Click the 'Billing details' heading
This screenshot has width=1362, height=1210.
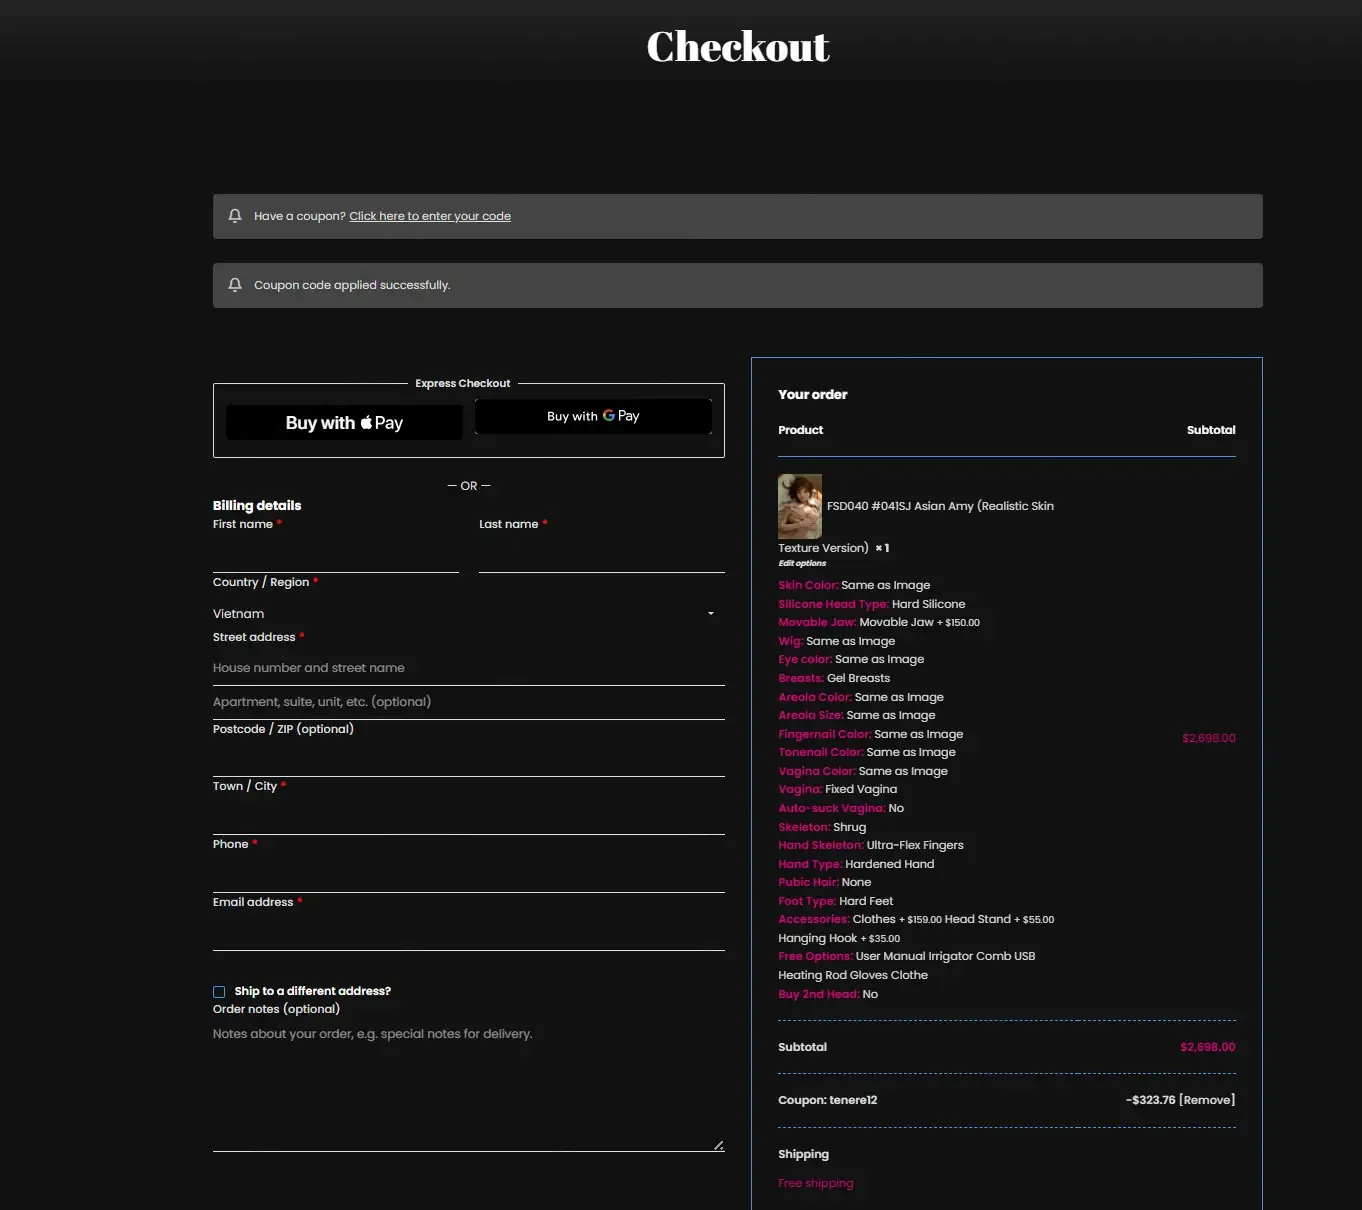click(257, 506)
